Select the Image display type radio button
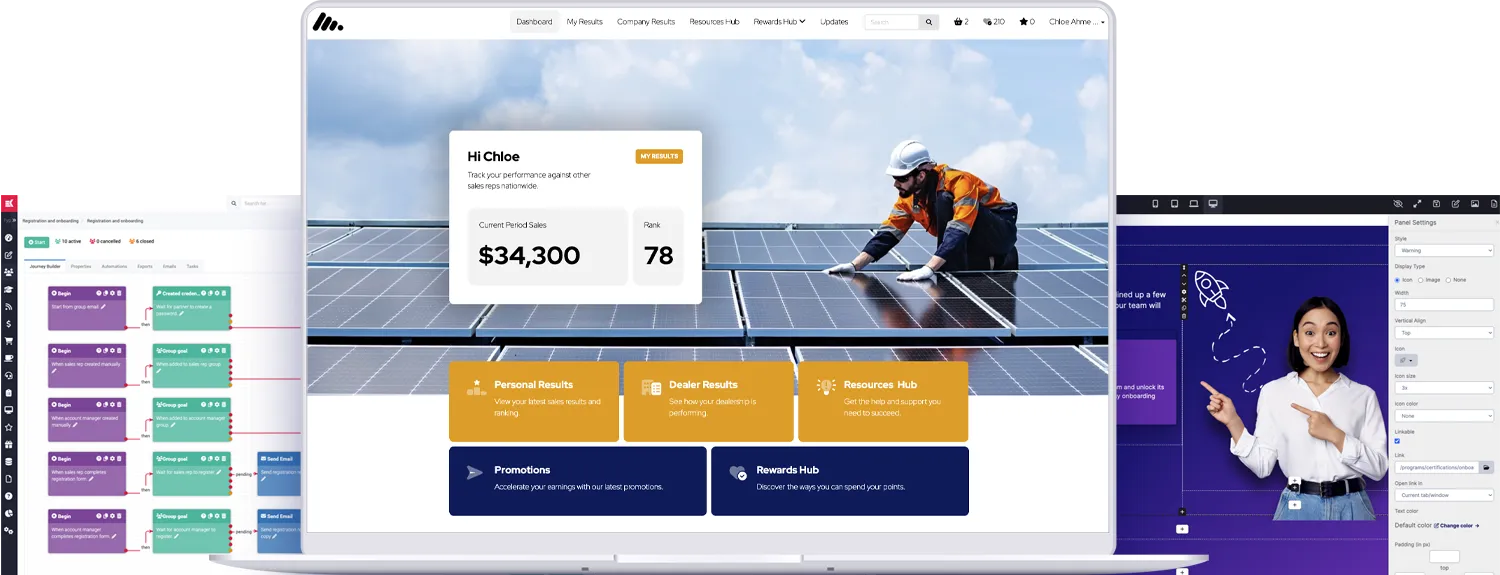The width and height of the screenshot is (1500, 575). pos(1420,280)
